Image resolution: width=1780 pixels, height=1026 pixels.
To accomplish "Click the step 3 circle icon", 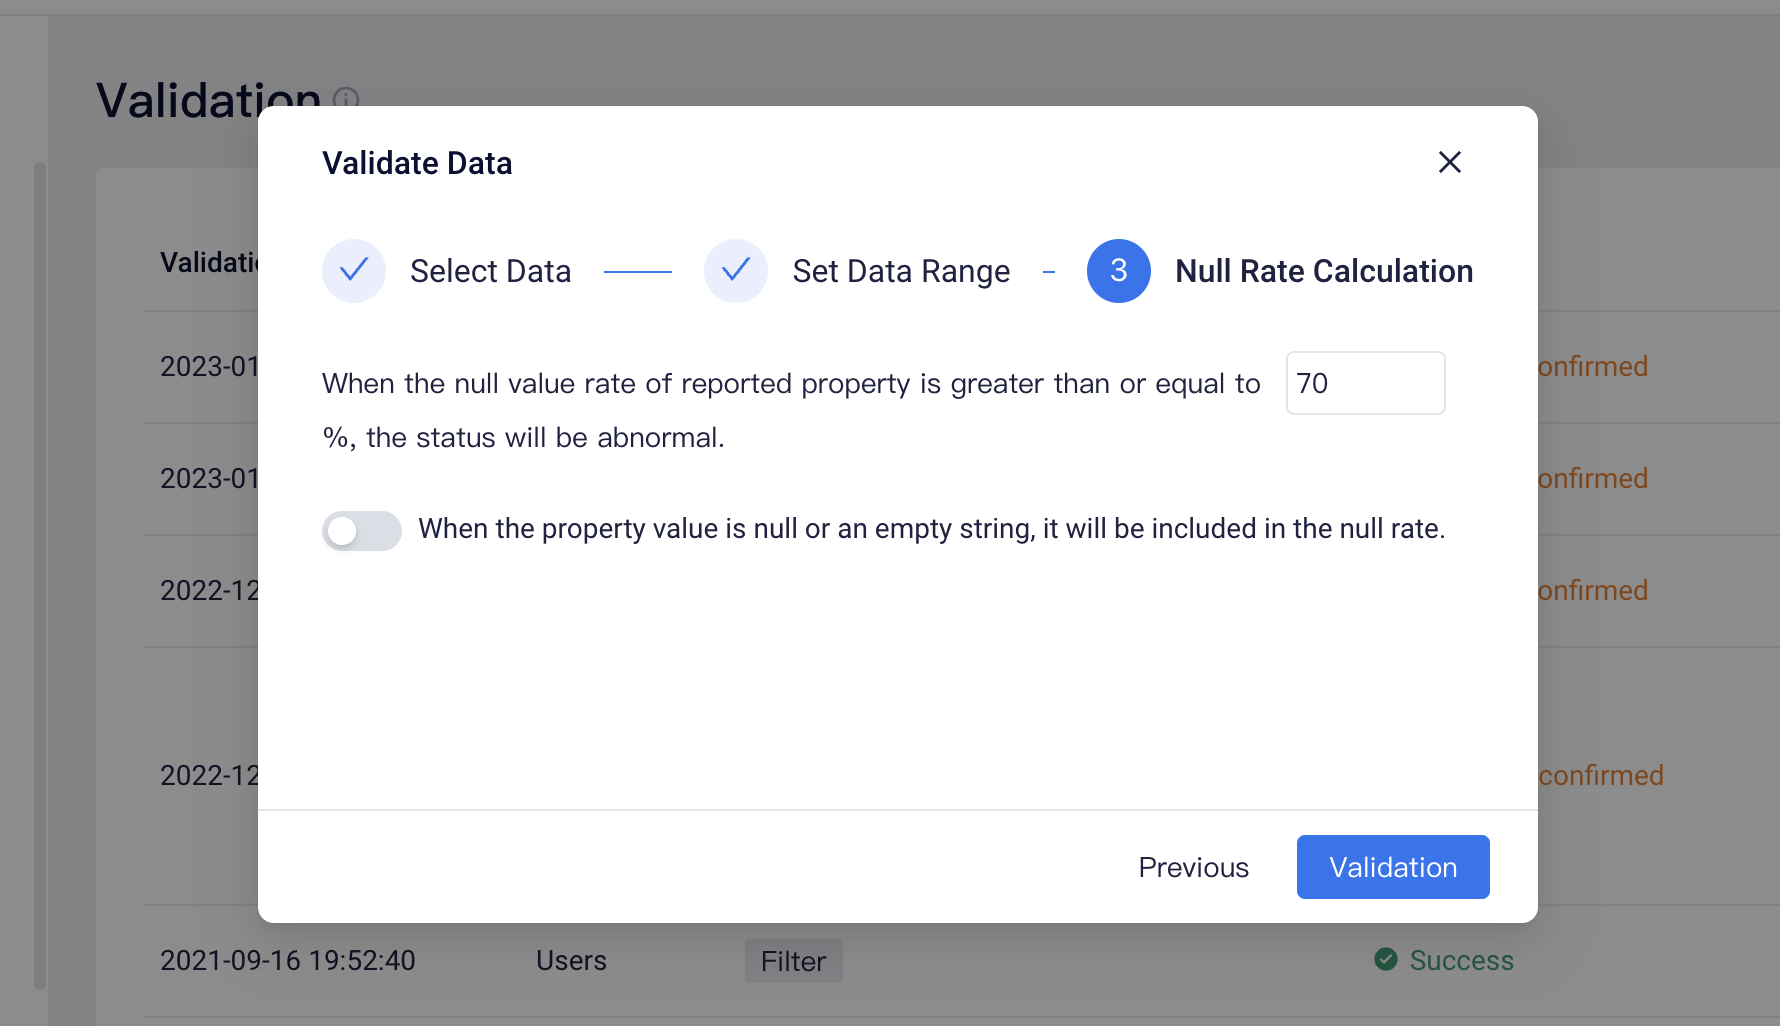I will (x=1119, y=271).
